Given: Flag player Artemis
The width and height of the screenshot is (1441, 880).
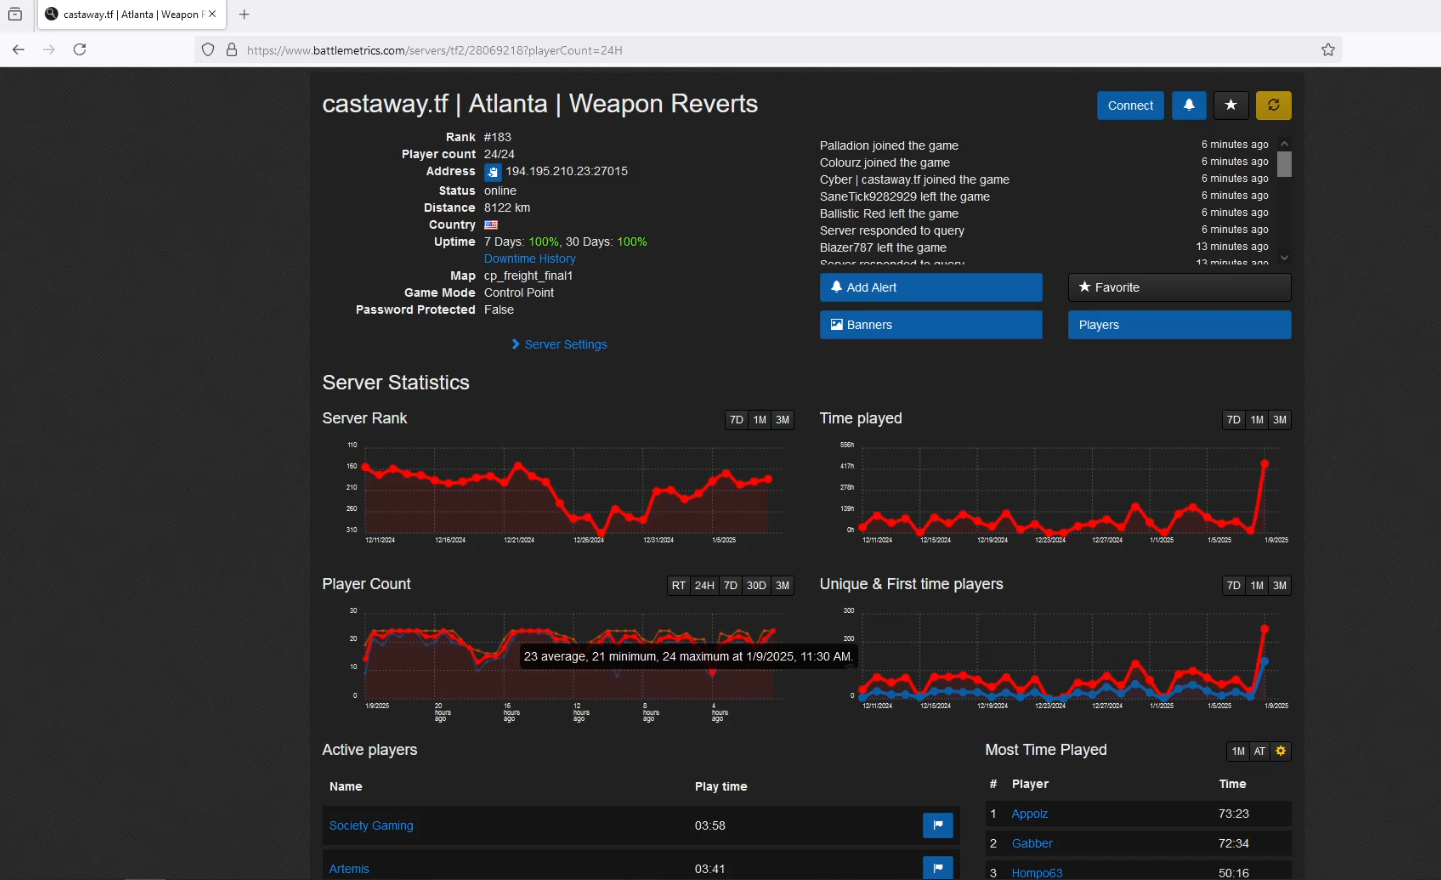Looking at the screenshot, I should [x=937, y=867].
